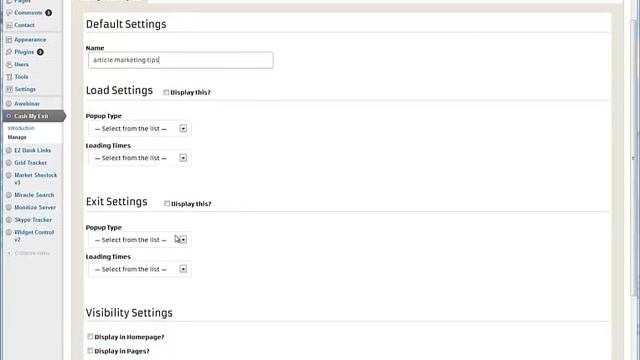Open the Users menu
640x360 pixels.
point(22,64)
